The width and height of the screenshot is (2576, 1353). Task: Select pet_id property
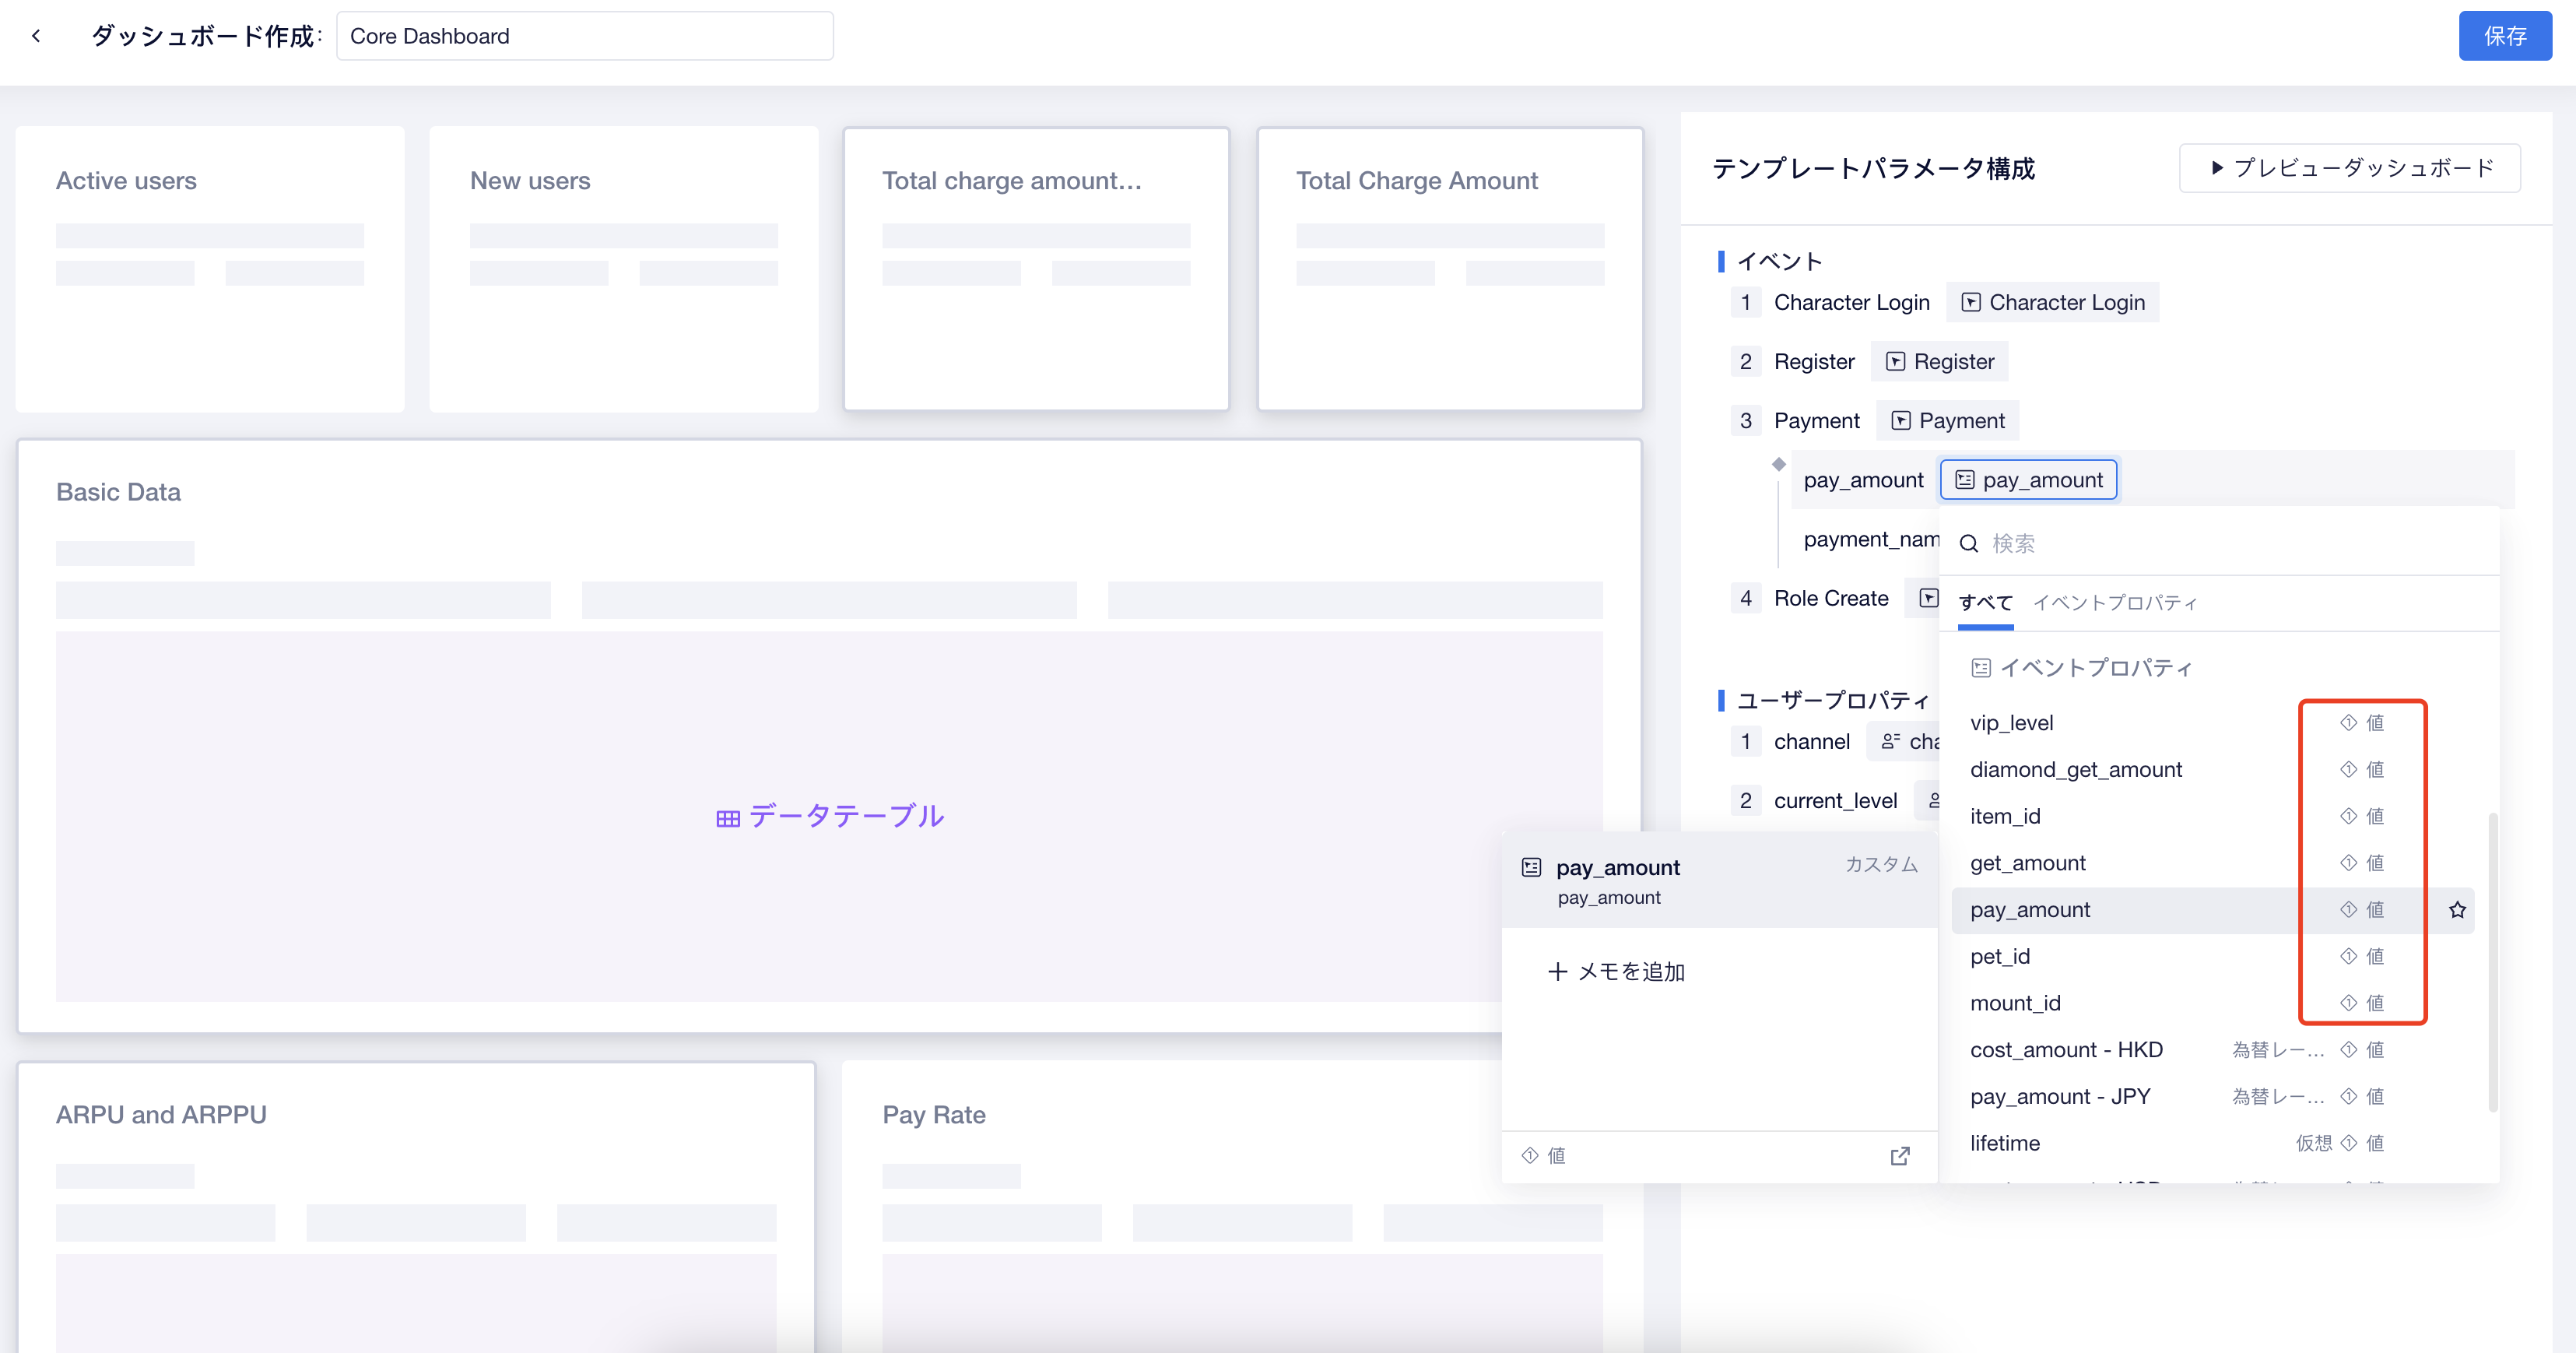[2212, 956]
